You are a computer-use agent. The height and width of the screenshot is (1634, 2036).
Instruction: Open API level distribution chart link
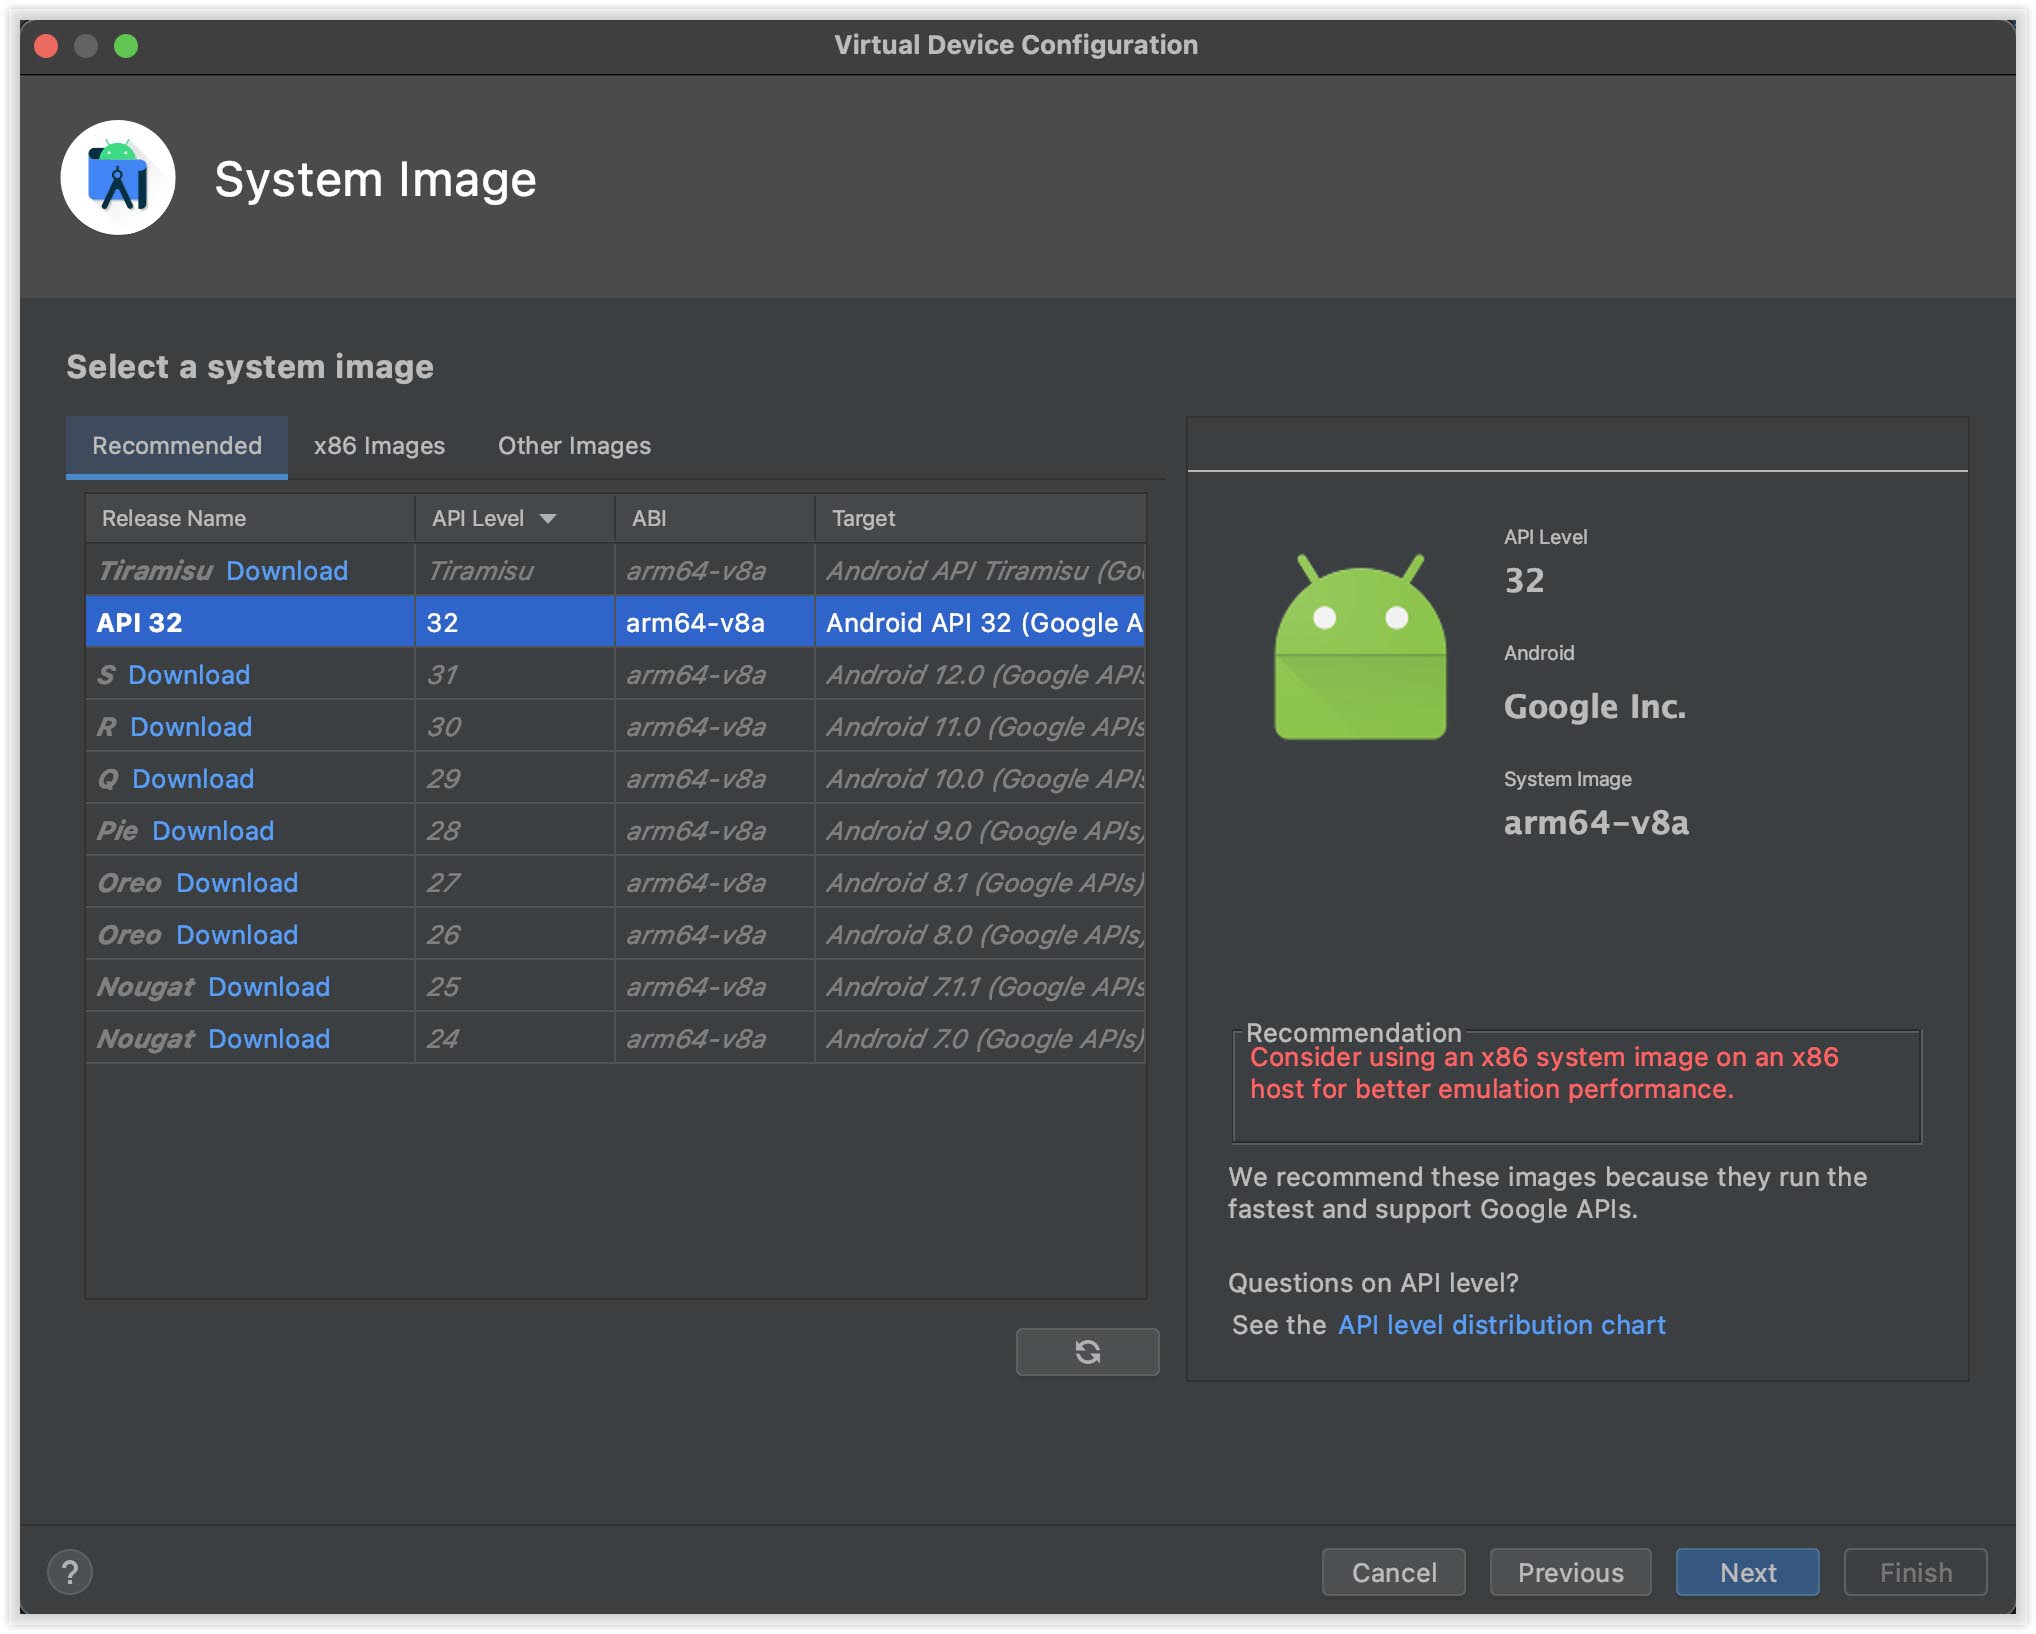(x=1501, y=1325)
